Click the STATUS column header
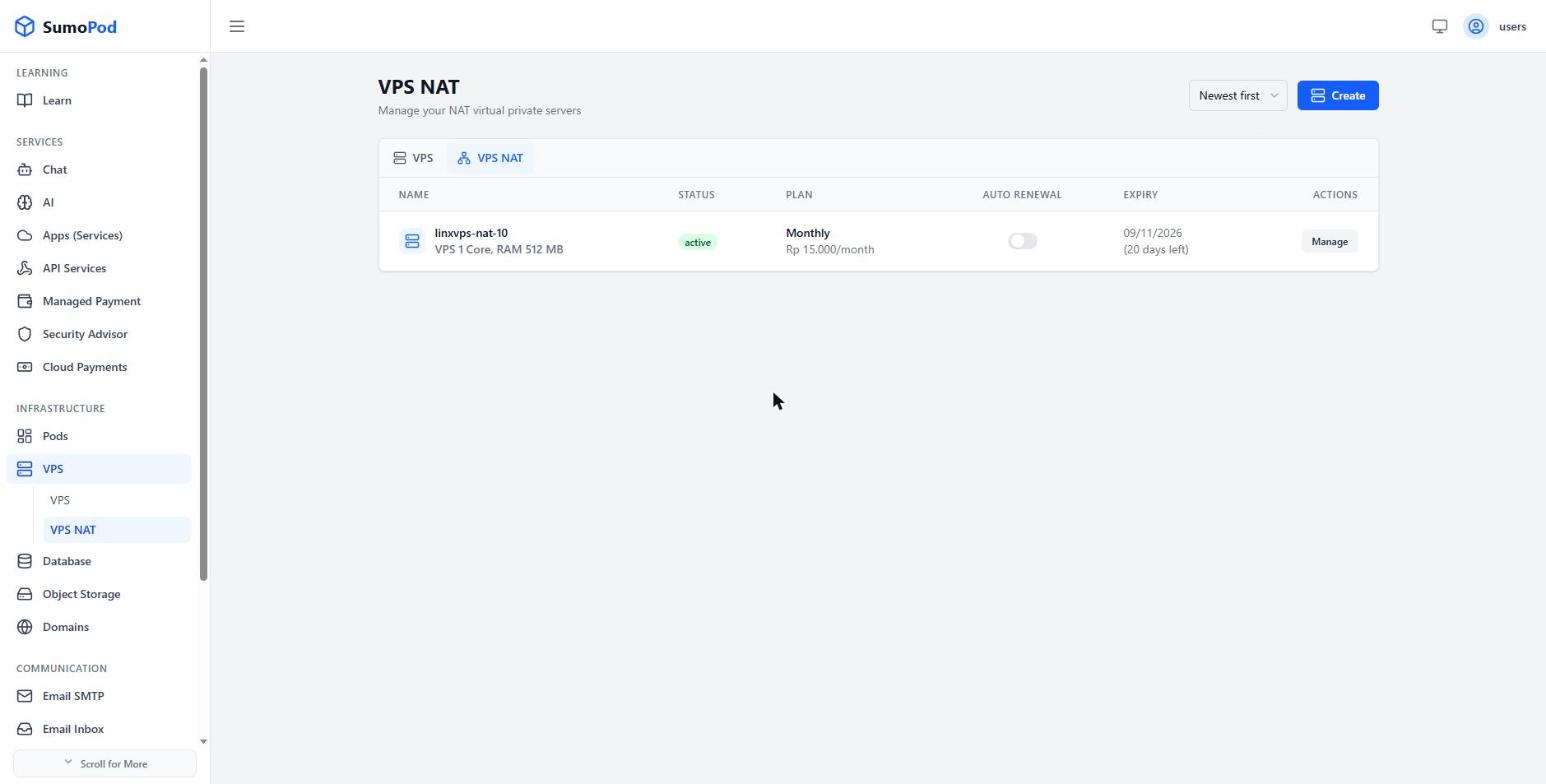The width and height of the screenshot is (1546, 784). (696, 195)
